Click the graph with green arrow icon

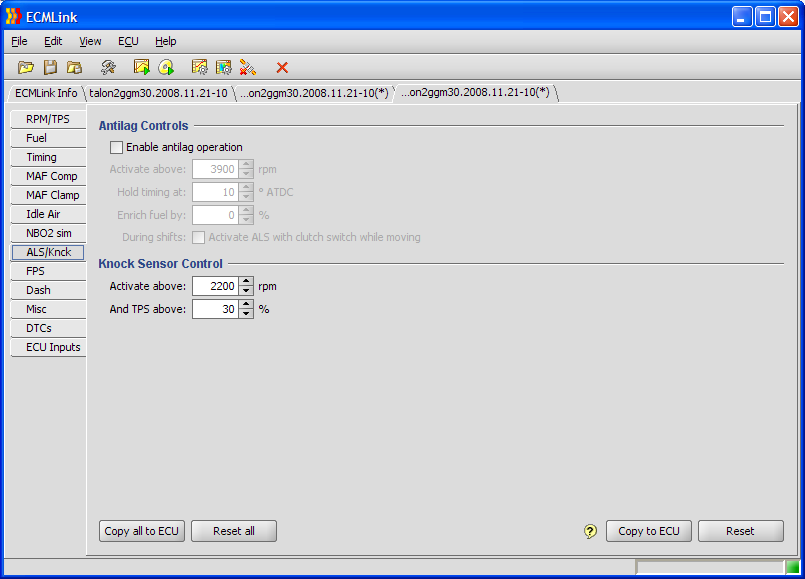142,67
